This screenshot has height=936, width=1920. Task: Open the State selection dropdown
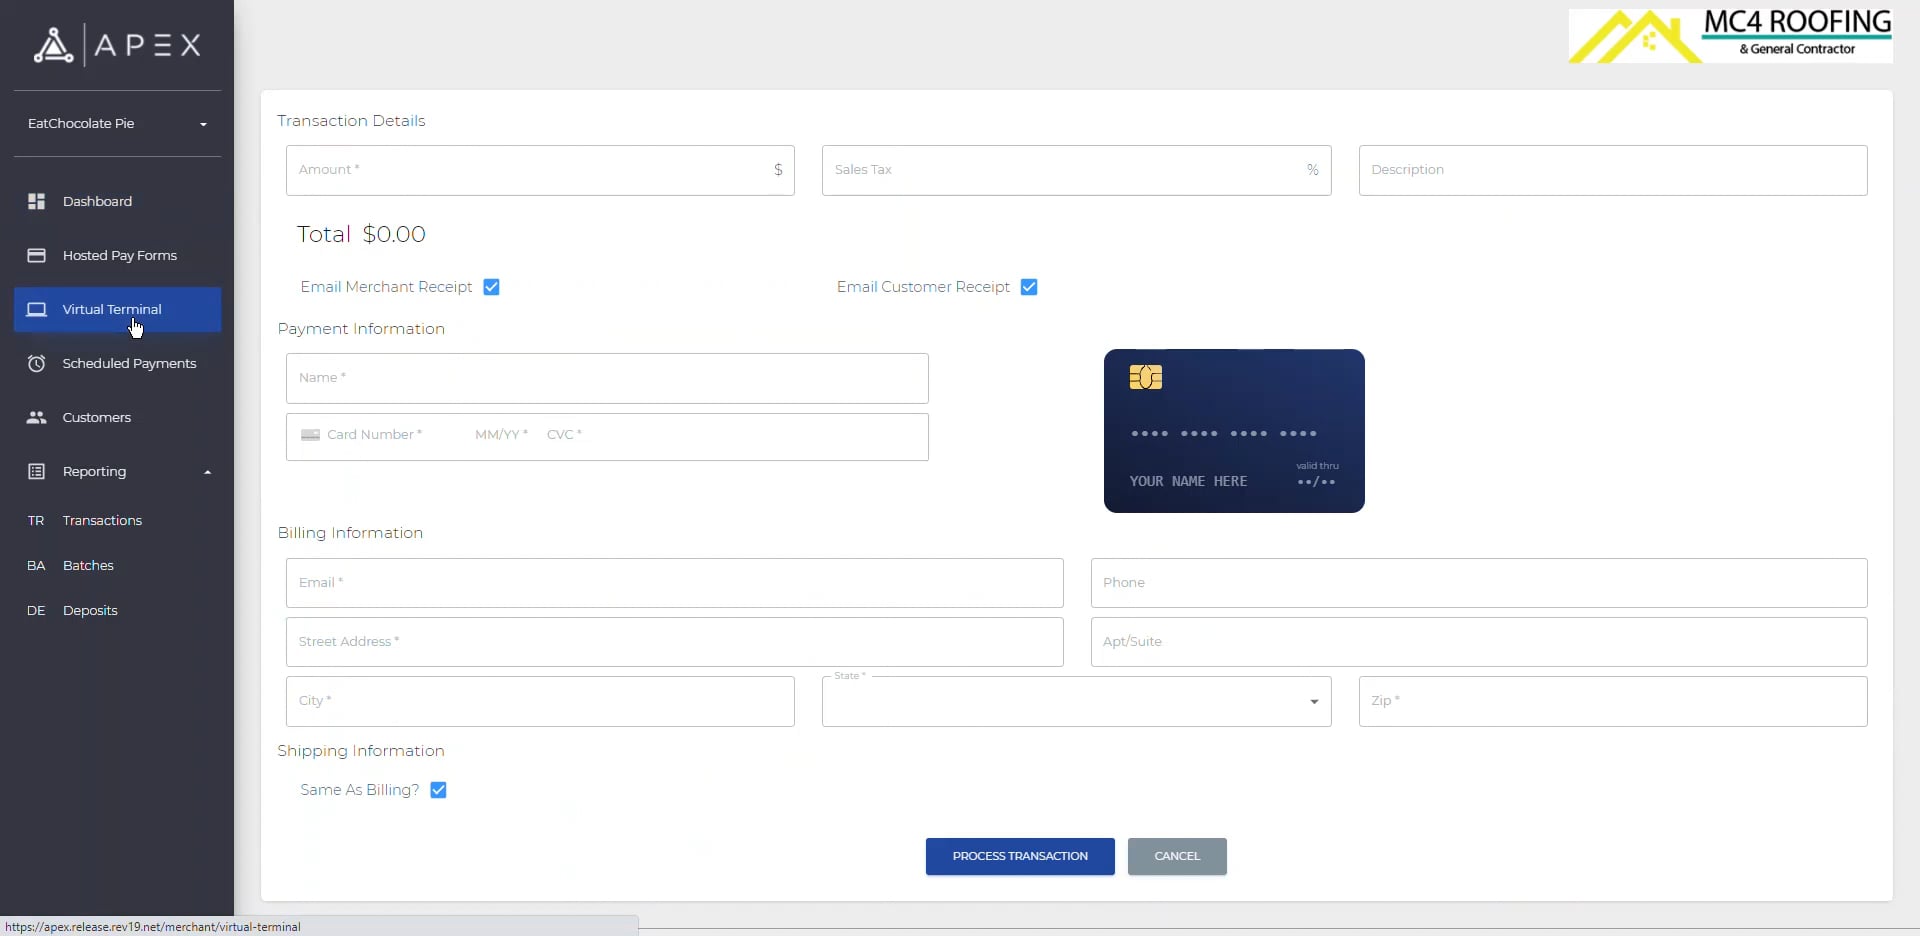coord(1313,703)
